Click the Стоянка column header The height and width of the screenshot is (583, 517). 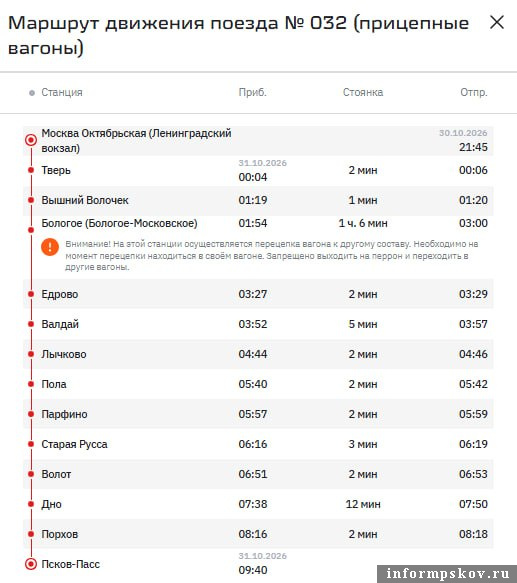pos(363,92)
